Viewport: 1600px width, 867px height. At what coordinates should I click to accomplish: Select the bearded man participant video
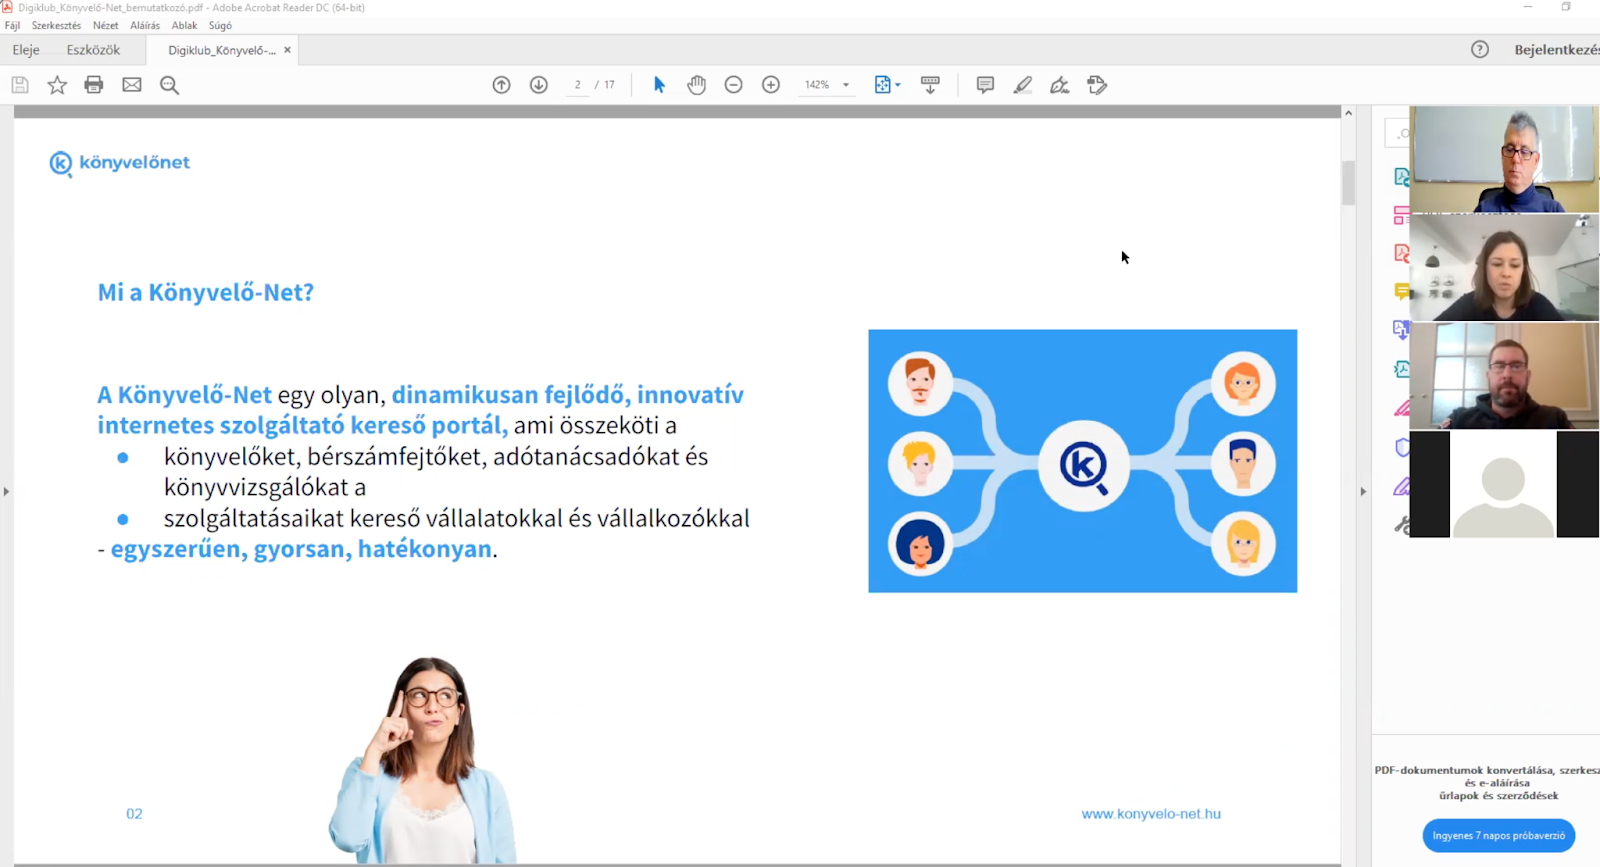click(1503, 376)
